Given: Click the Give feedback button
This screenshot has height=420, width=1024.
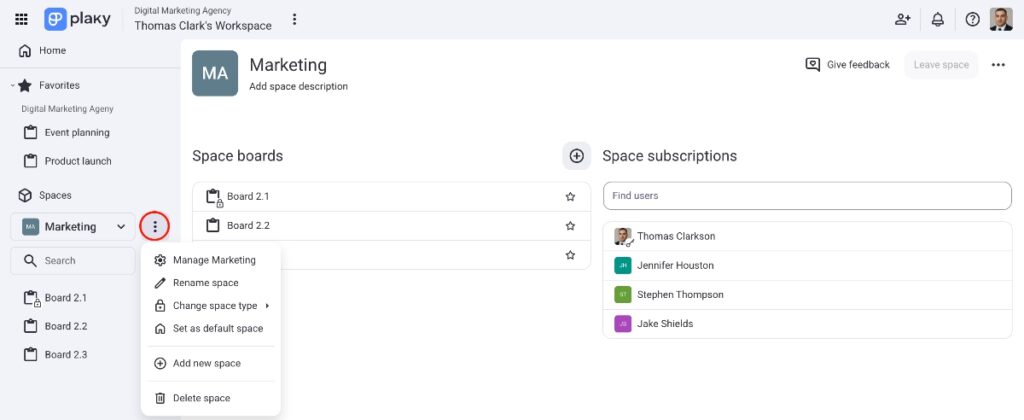Looking at the screenshot, I should [x=847, y=65].
